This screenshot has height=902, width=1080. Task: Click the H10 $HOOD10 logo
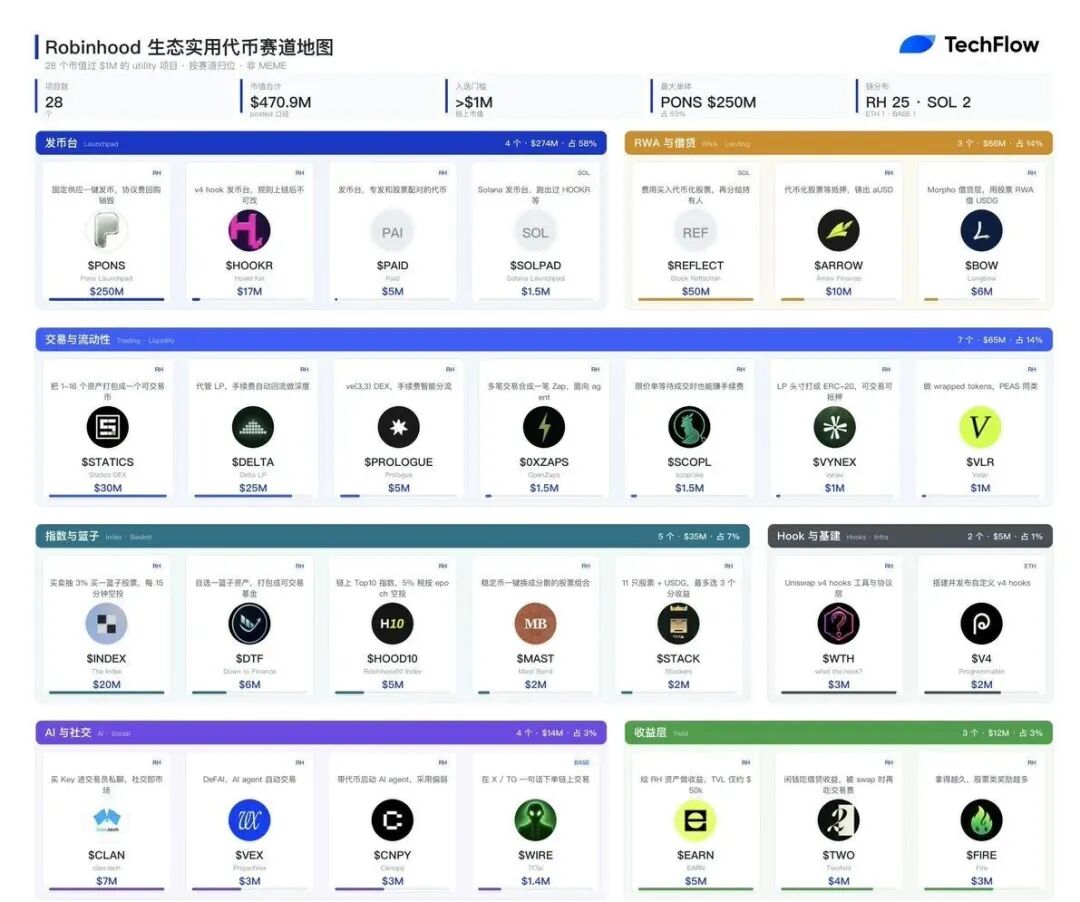pos(392,624)
